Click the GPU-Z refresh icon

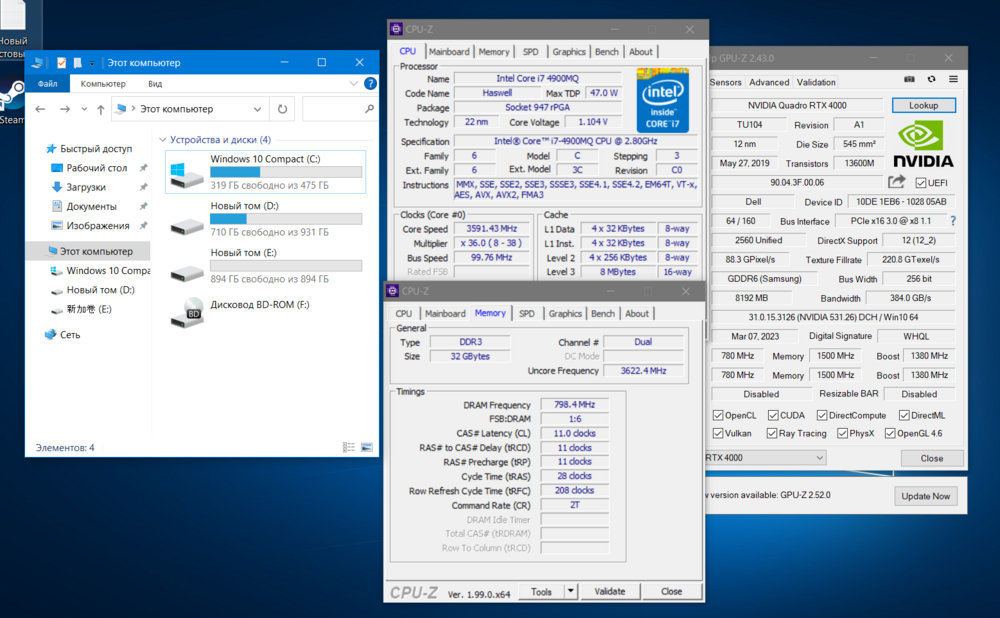[x=931, y=79]
